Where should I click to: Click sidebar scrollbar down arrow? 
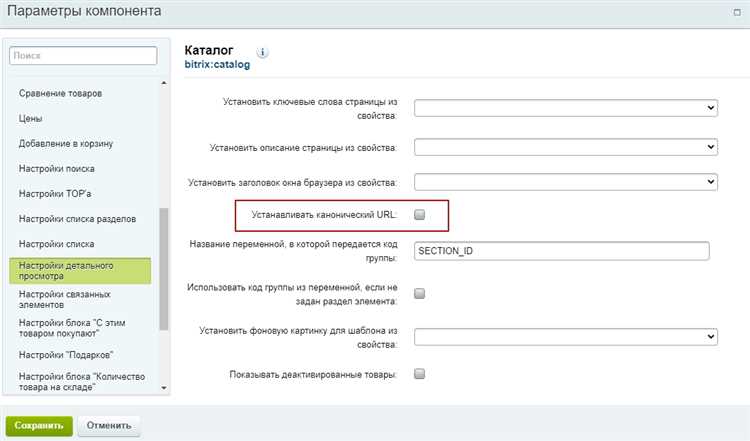coord(164,388)
